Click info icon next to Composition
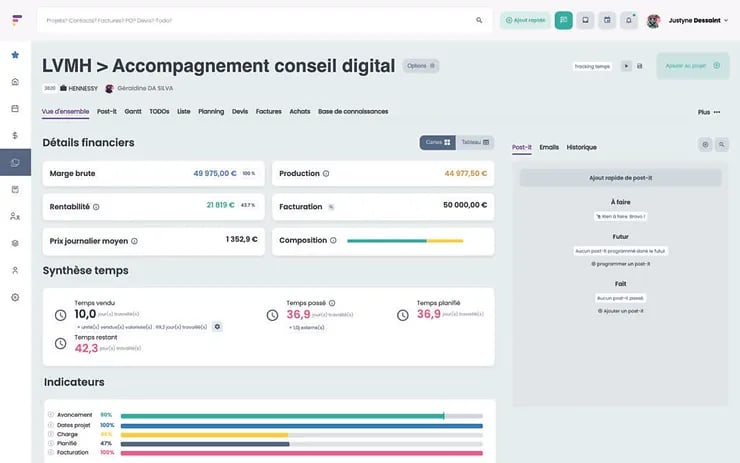740x463 pixels. pos(333,240)
